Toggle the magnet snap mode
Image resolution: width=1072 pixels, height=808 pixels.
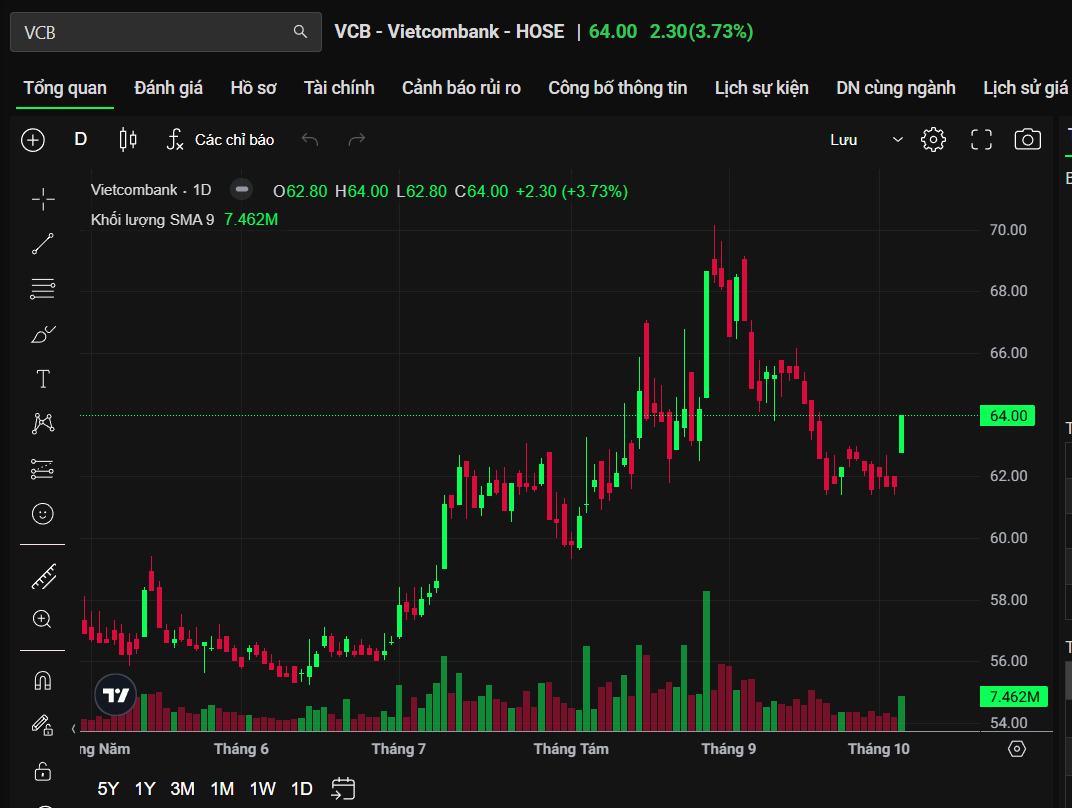coord(43,681)
